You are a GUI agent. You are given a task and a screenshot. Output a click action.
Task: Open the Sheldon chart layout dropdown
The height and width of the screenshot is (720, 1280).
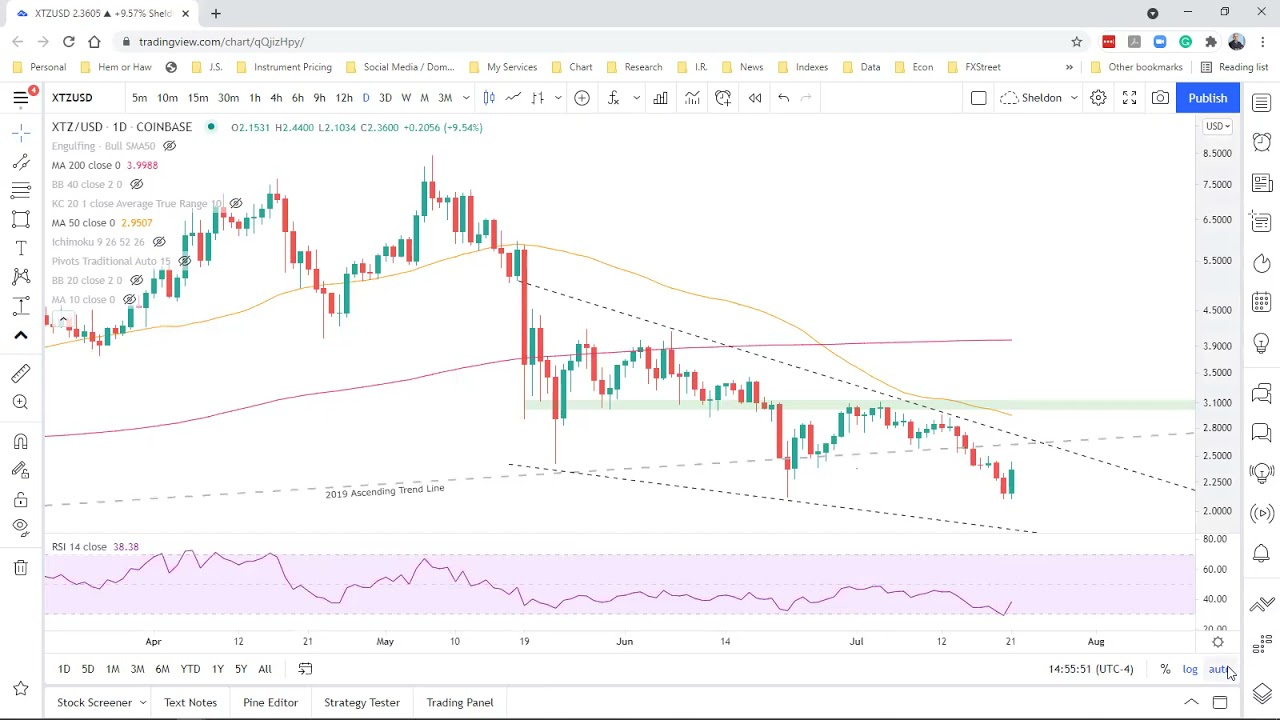[1039, 97]
